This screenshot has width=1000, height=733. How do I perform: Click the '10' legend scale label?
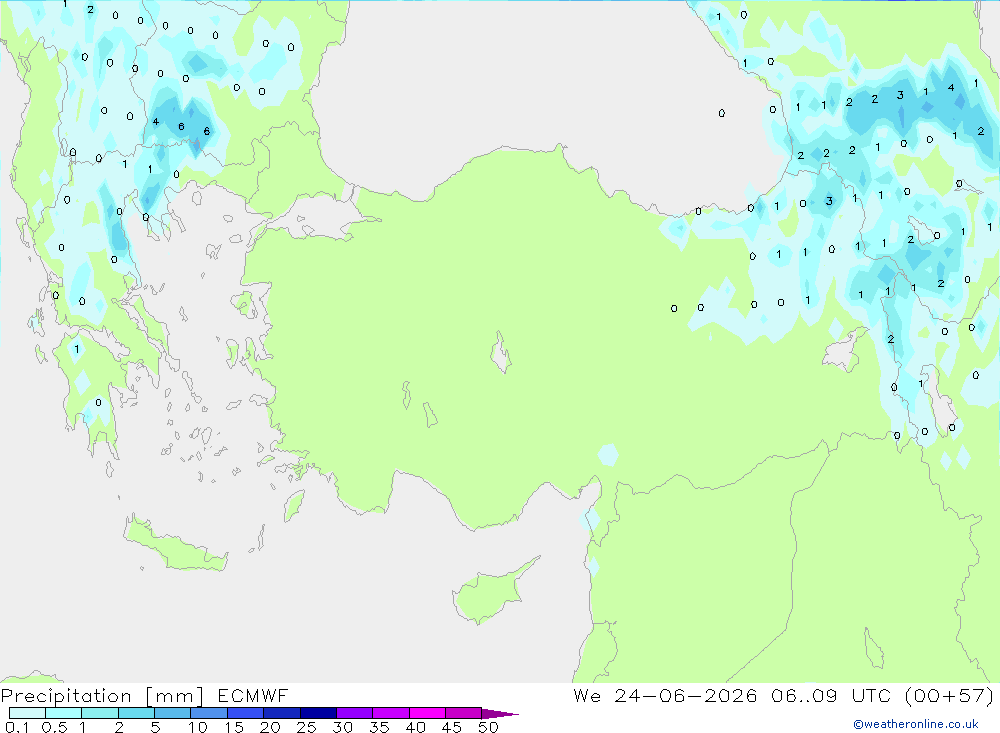click(x=198, y=727)
